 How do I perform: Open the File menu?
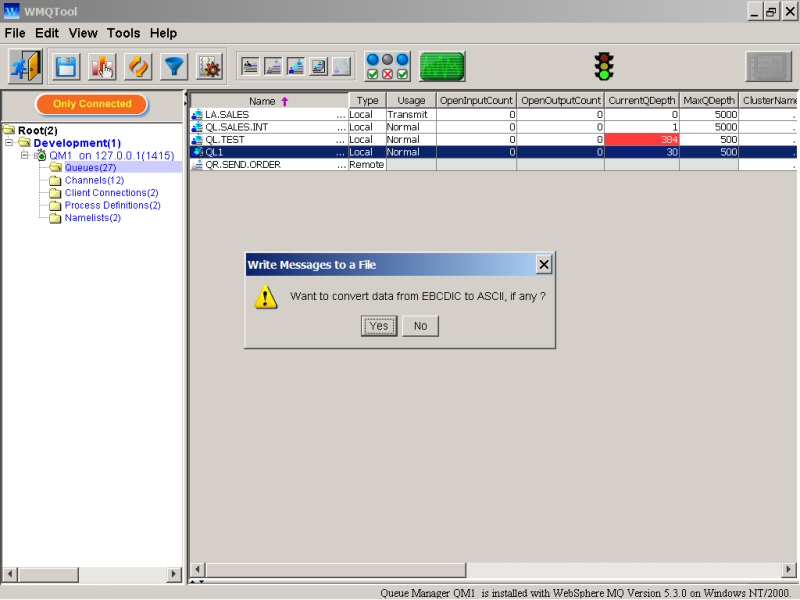click(x=15, y=33)
